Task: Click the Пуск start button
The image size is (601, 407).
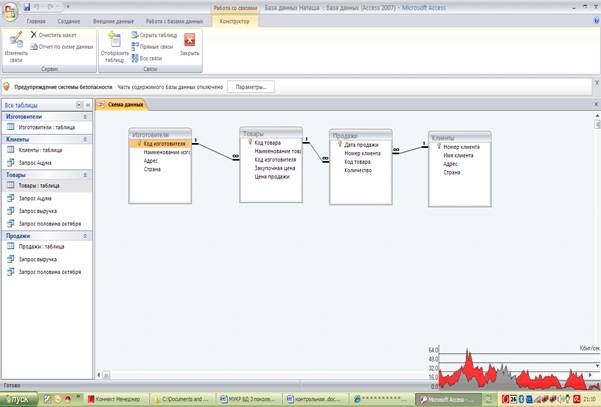Action: (x=20, y=399)
